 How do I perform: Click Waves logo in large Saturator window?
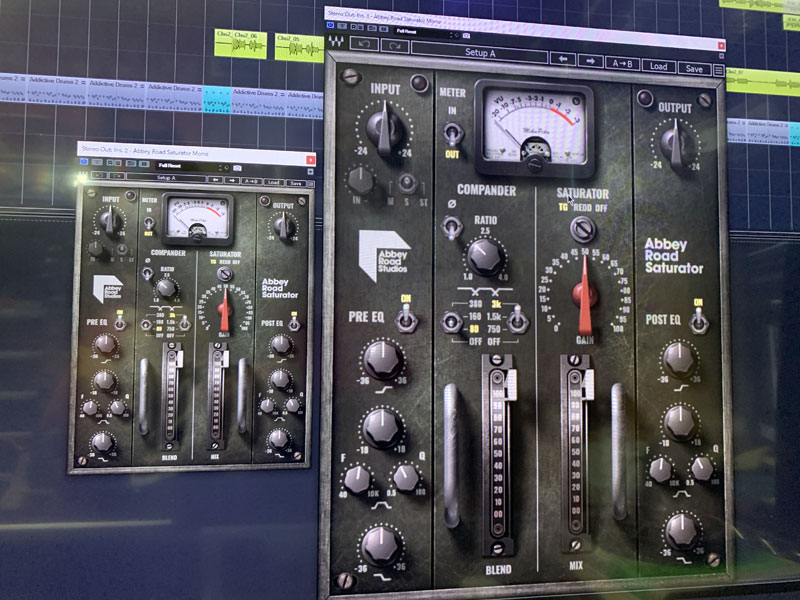pyautogui.click(x=336, y=41)
